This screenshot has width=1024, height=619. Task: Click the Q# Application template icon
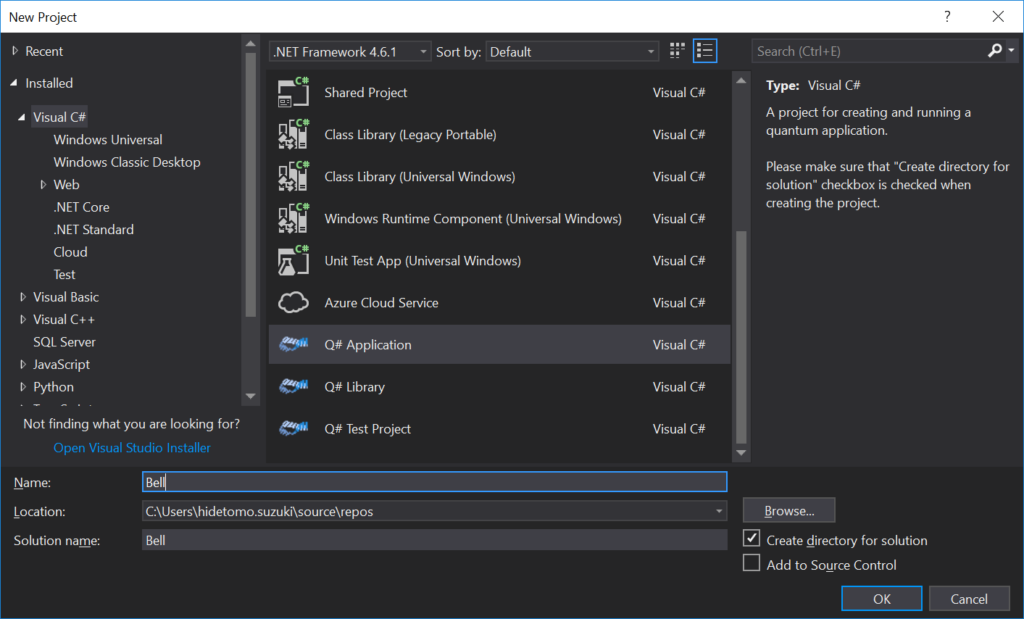point(293,344)
